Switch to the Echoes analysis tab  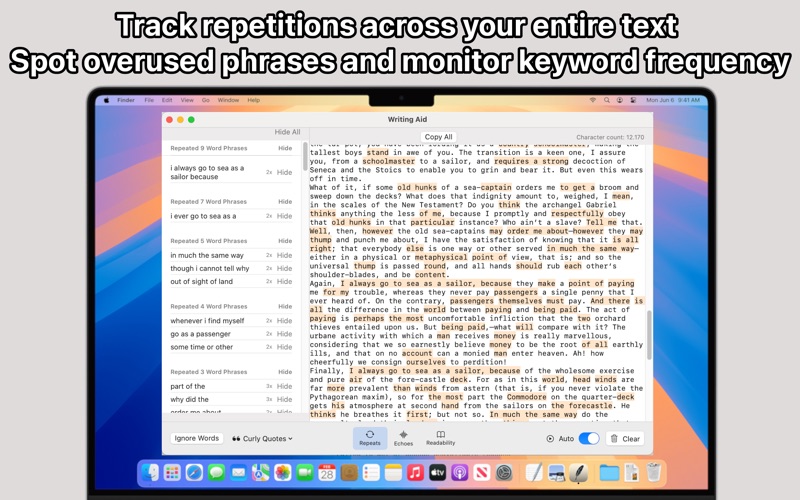point(403,438)
